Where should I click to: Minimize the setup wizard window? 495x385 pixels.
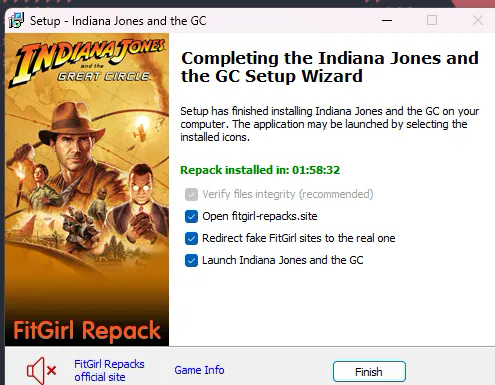coord(387,20)
